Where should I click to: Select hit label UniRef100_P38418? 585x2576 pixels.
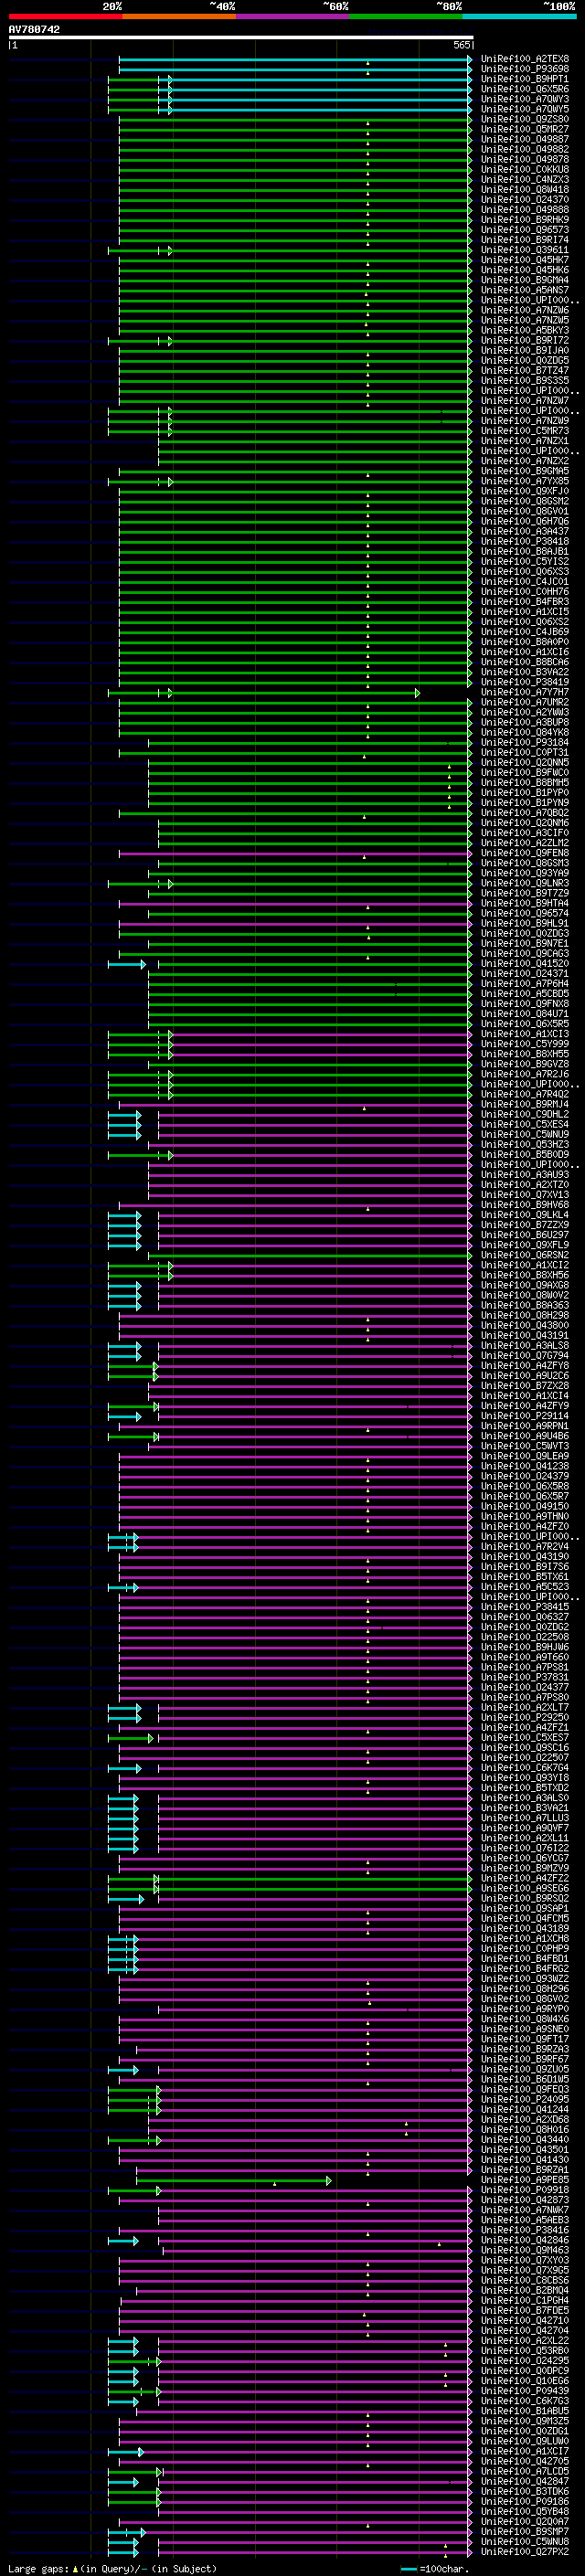pyautogui.click(x=525, y=542)
